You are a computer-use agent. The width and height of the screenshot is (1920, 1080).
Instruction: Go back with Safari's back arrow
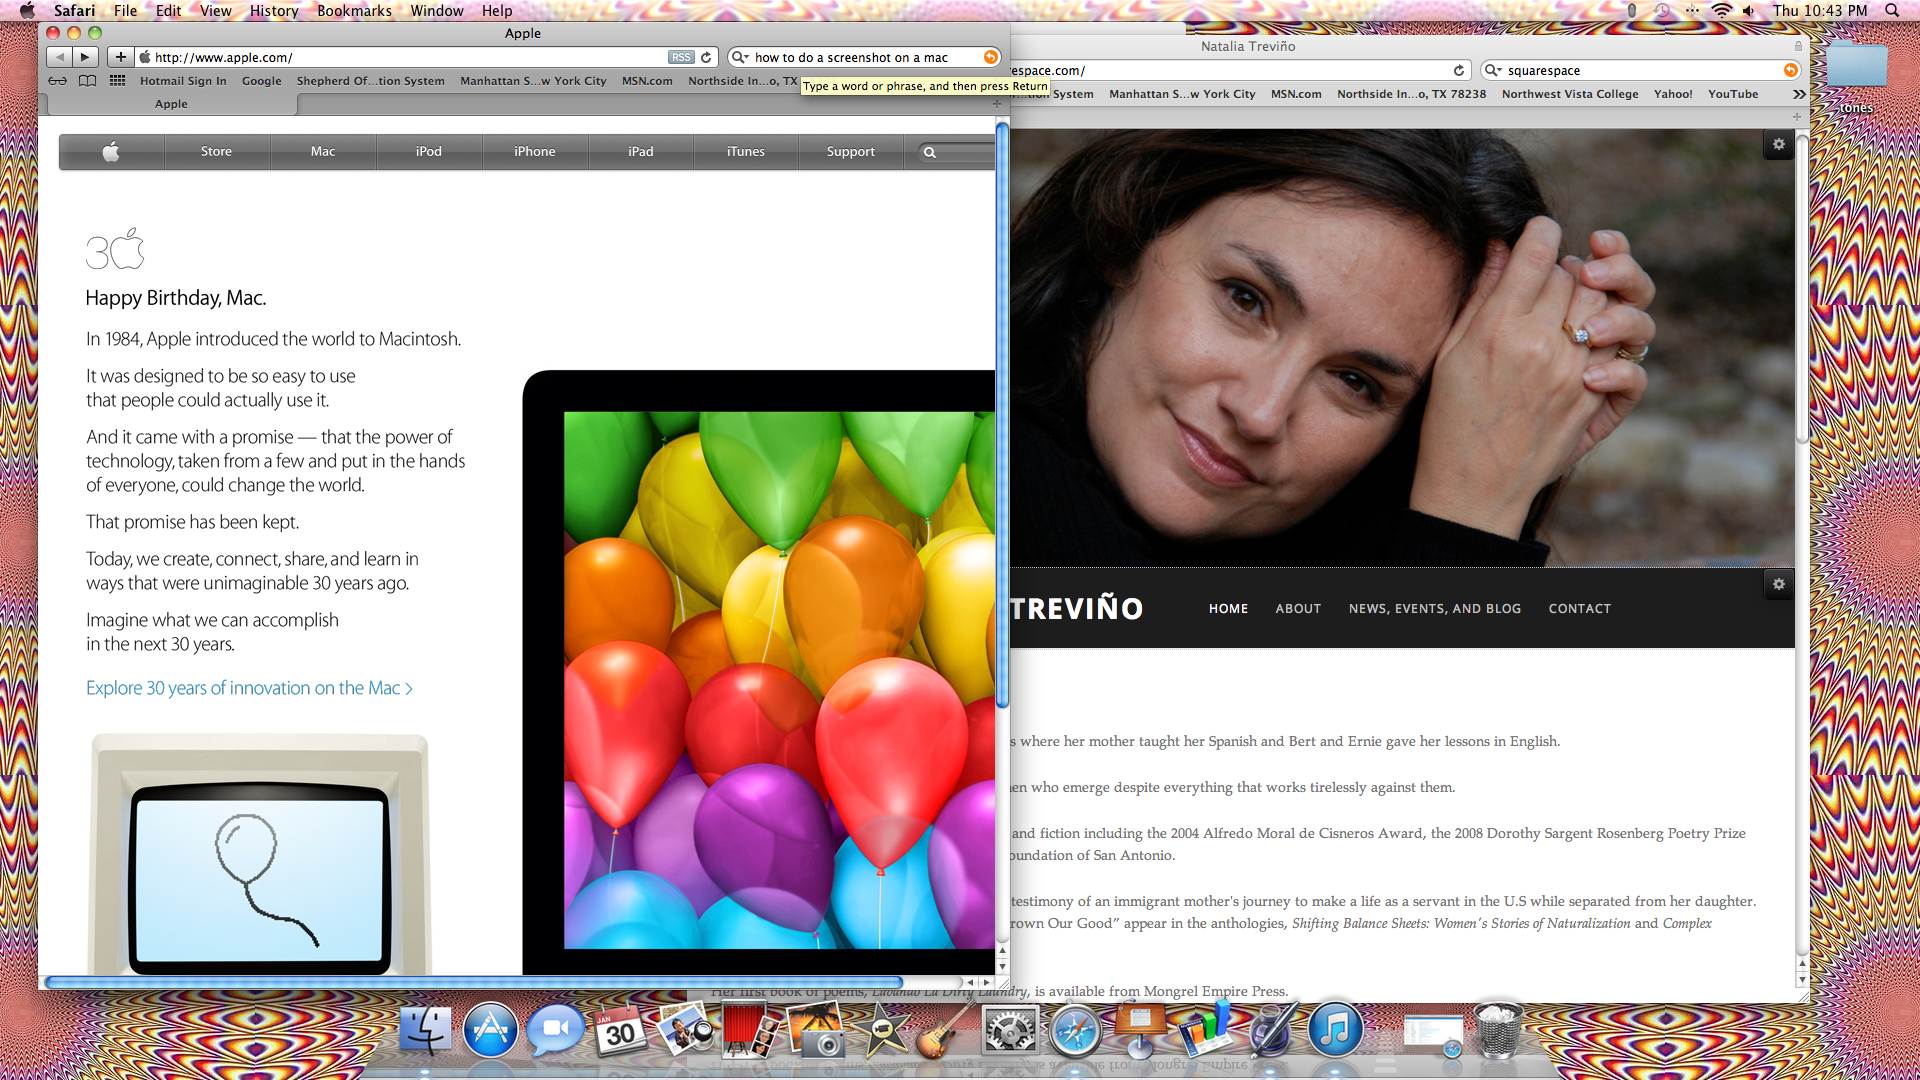point(59,57)
